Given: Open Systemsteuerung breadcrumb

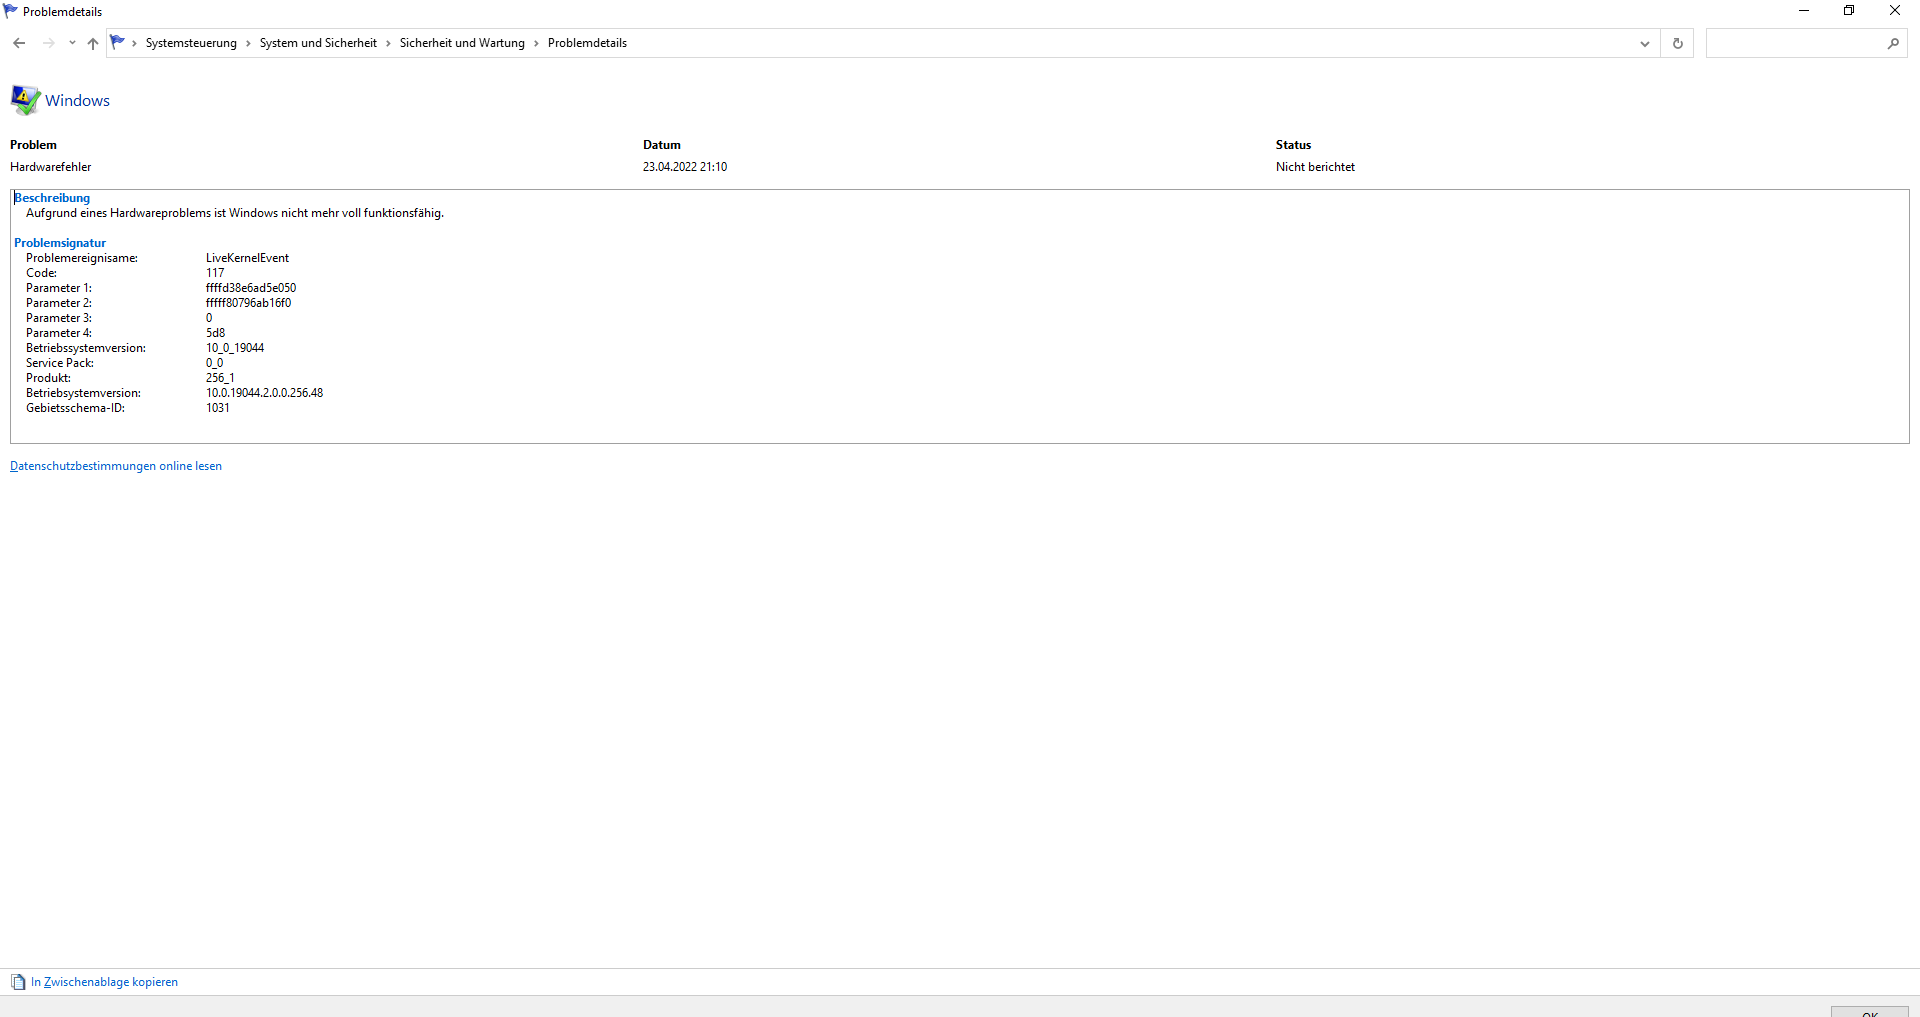Looking at the screenshot, I should click(x=191, y=43).
